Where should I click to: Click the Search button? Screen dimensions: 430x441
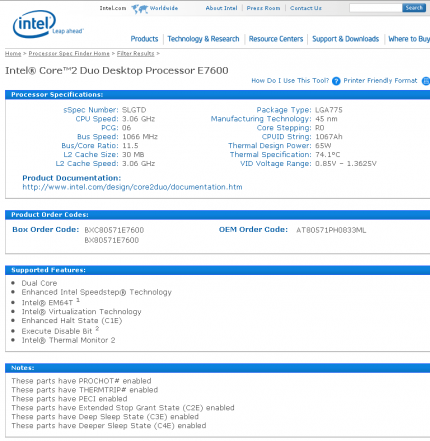point(414,8)
